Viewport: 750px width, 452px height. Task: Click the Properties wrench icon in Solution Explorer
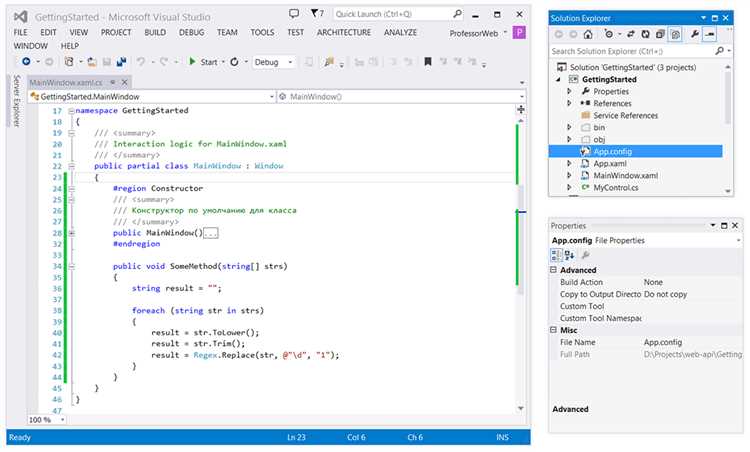695,34
